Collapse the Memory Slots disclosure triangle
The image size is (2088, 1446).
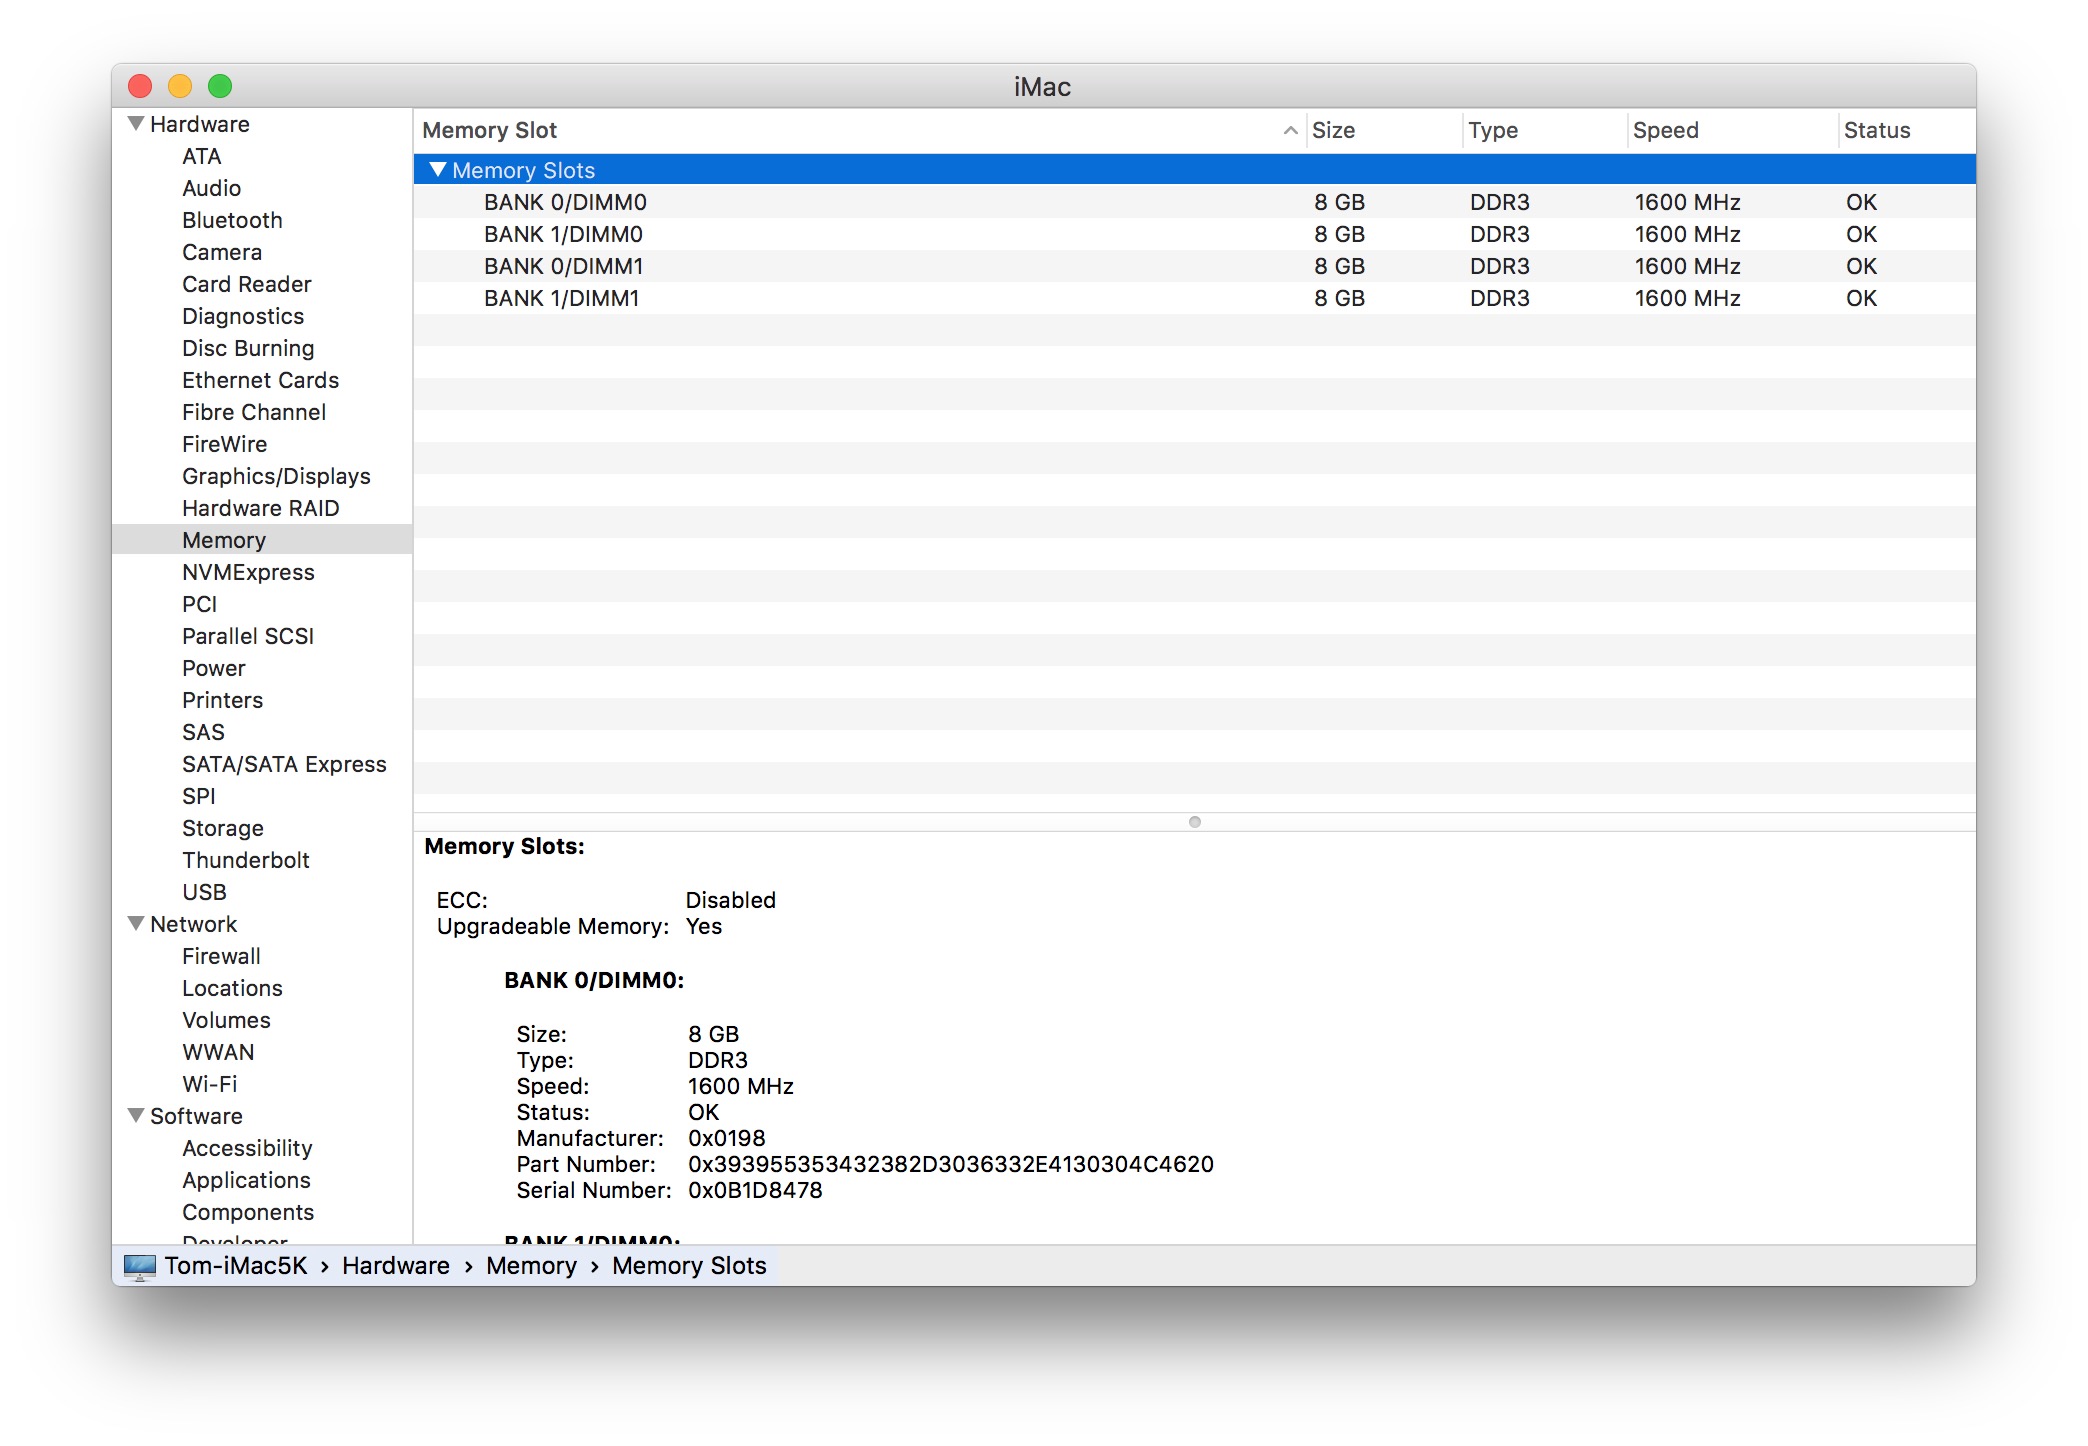(437, 169)
